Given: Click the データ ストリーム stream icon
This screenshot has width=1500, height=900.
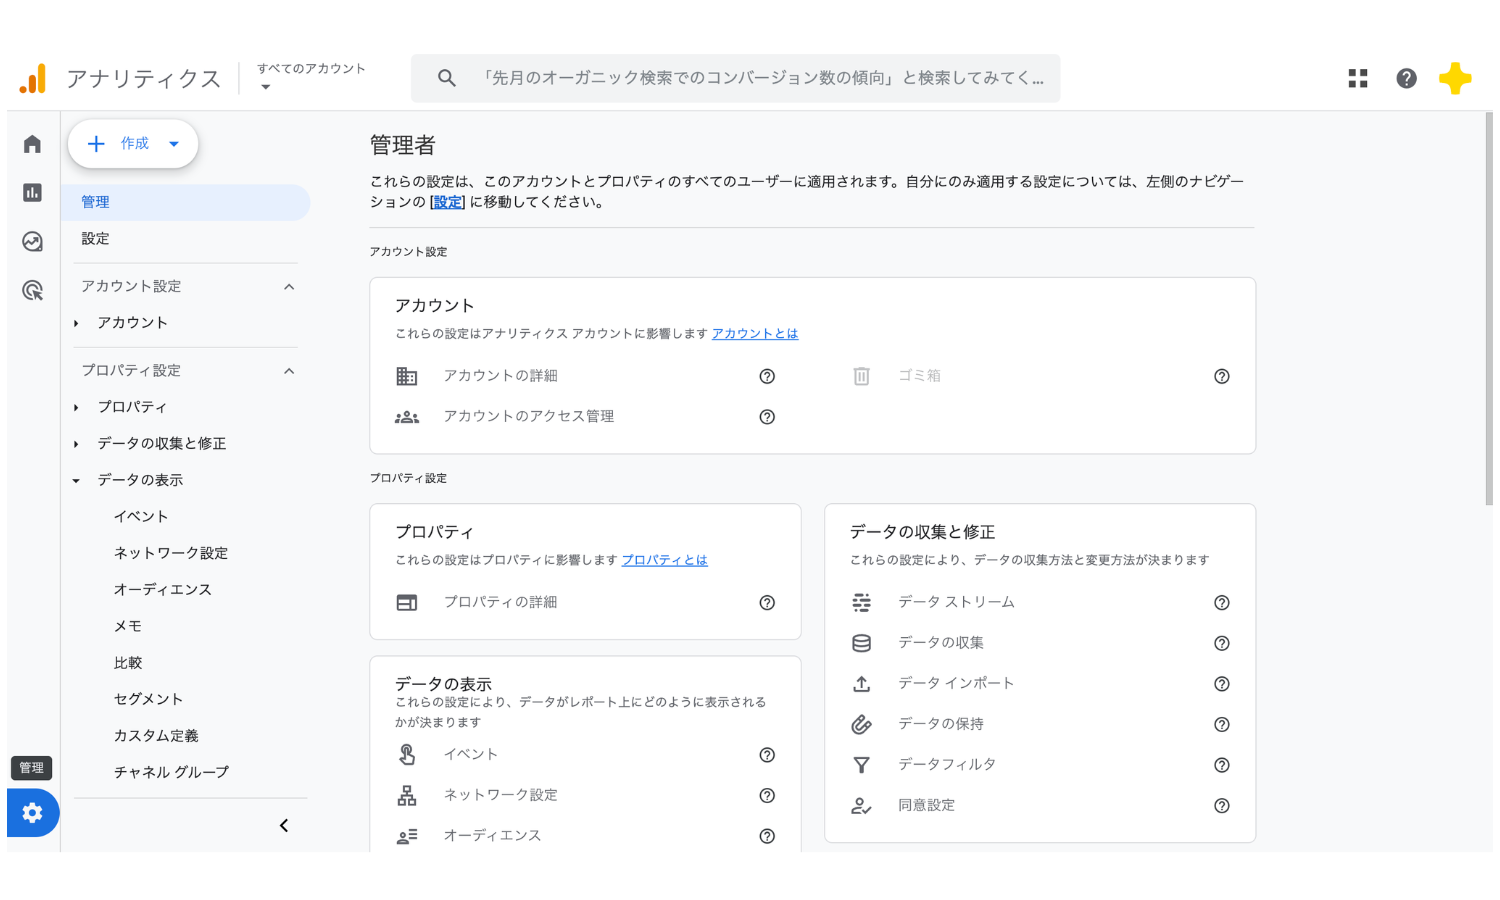Looking at the screenshot, I should pyautogui.click(x=861, y=602).
